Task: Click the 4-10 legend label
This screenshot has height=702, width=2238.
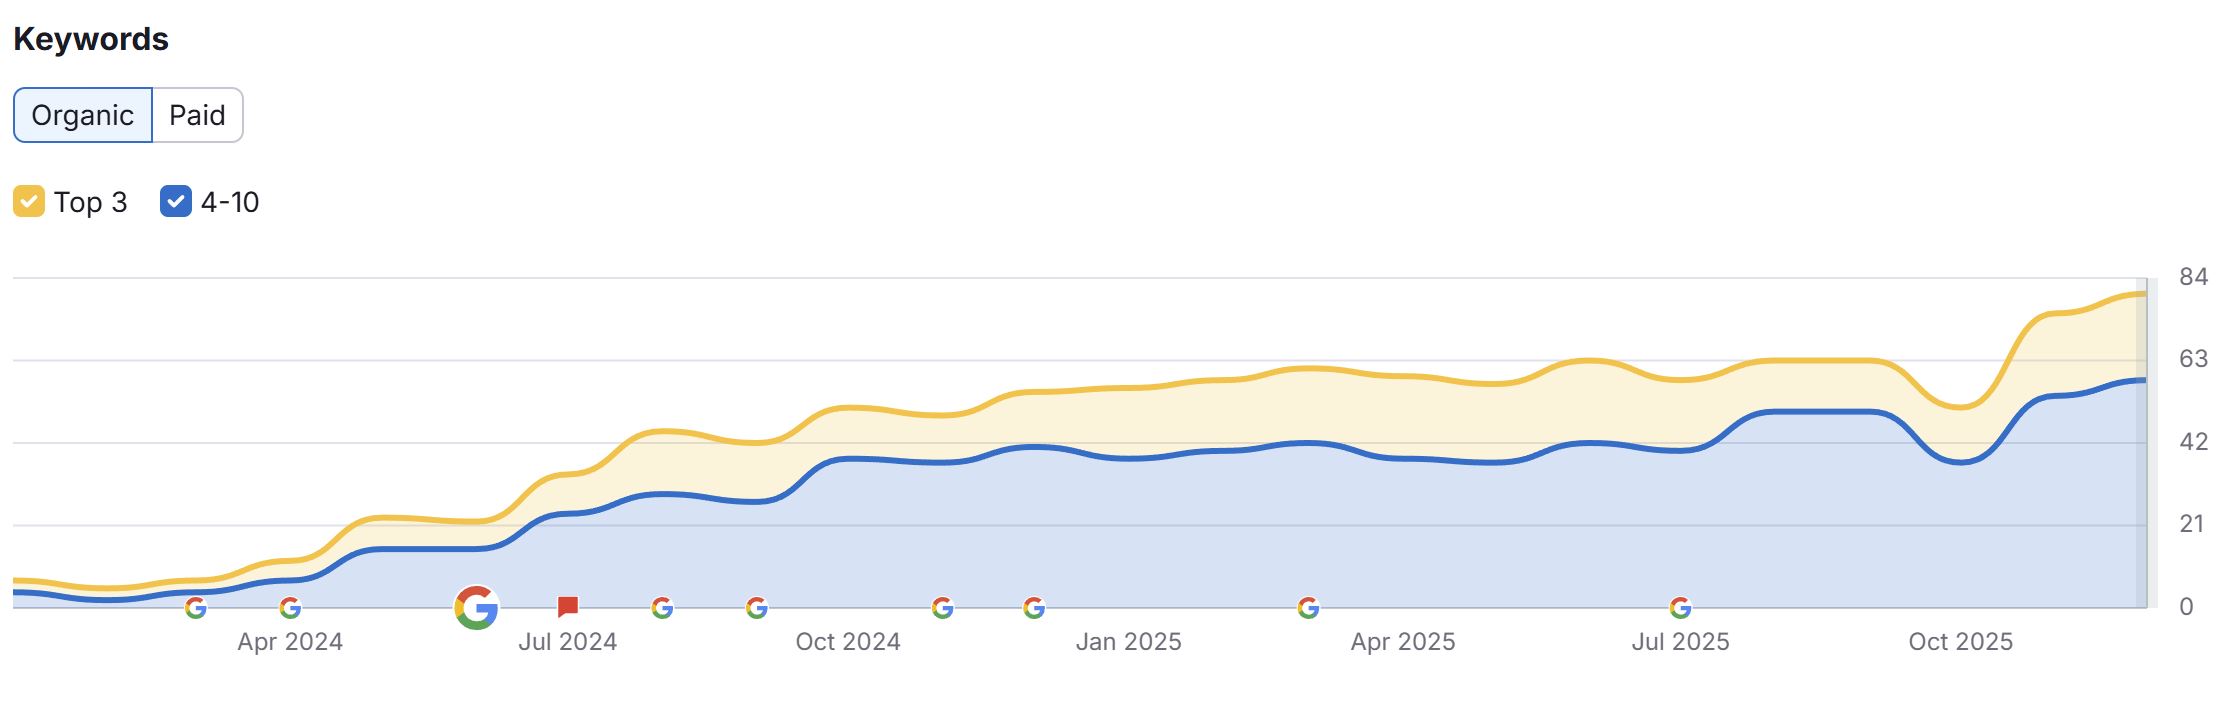Action: click(230, 202)
